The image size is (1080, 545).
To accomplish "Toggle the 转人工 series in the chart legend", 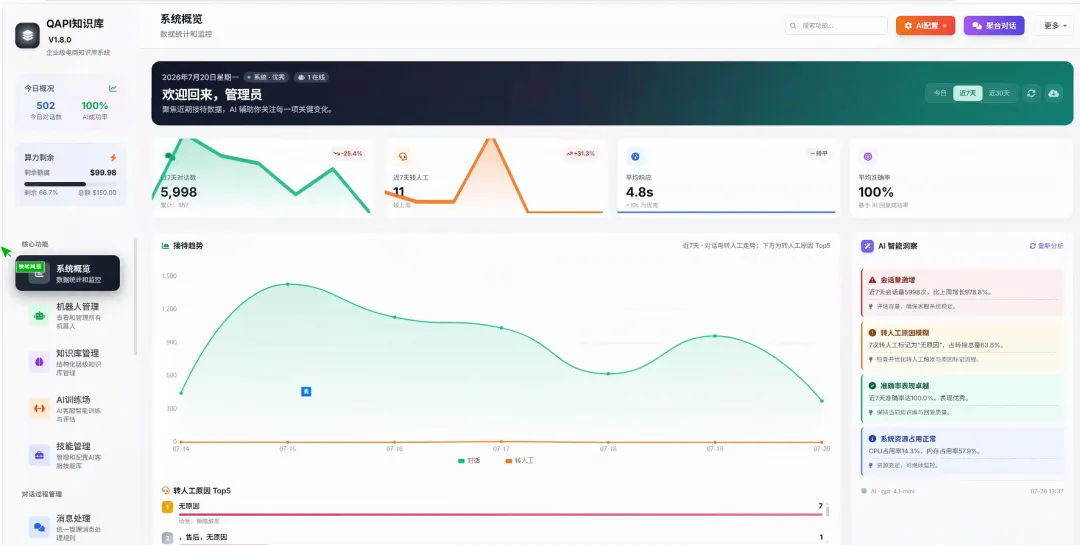I will (519, 460).
